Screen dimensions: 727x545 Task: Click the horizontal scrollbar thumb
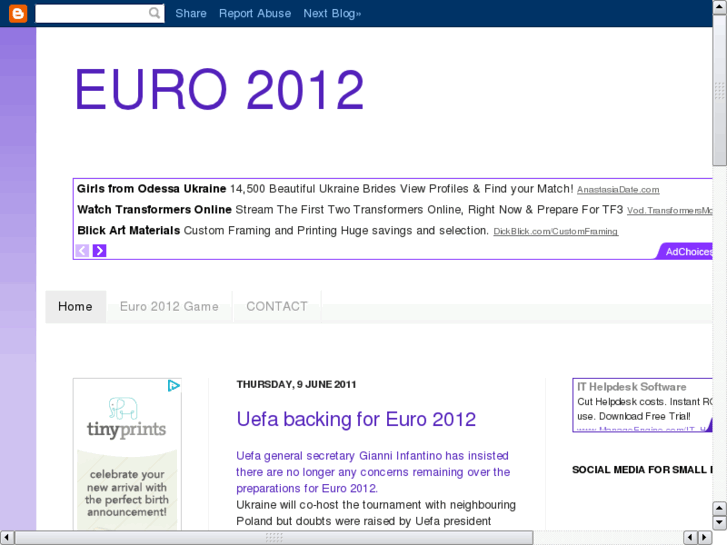[x=274, y=538]
